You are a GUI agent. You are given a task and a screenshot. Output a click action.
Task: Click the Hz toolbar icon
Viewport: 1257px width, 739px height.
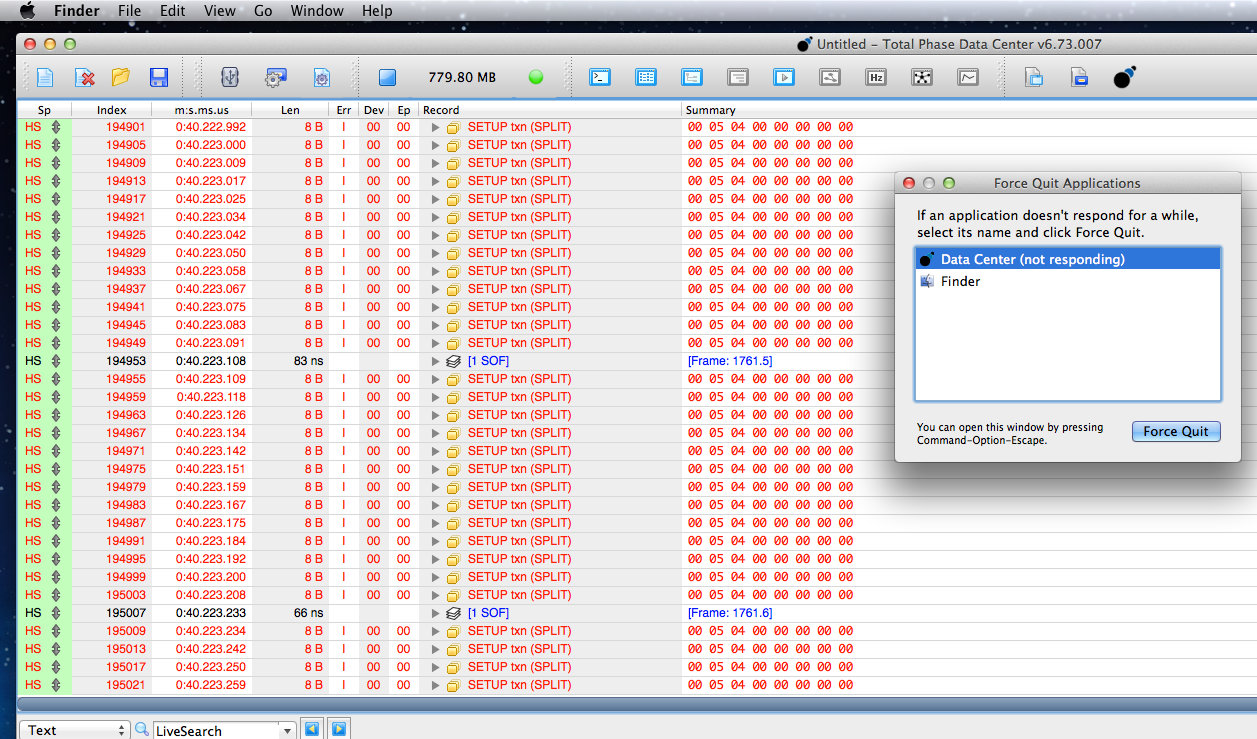tap(876, 77)
